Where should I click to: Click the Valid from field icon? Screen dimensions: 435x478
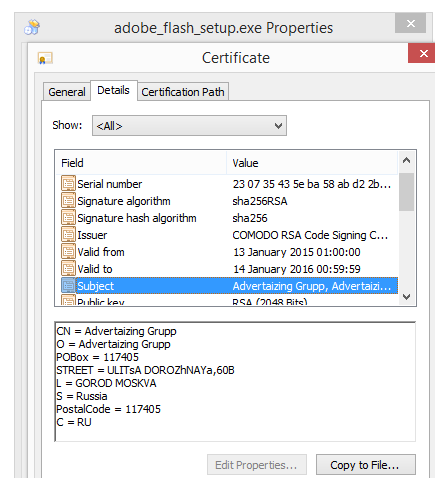click(x=68, y=252)
